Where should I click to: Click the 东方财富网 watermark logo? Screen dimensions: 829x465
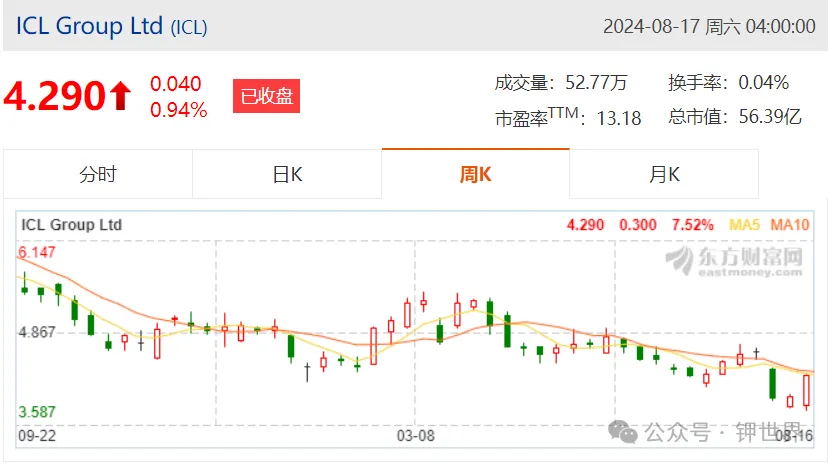[x=734, y=261]
